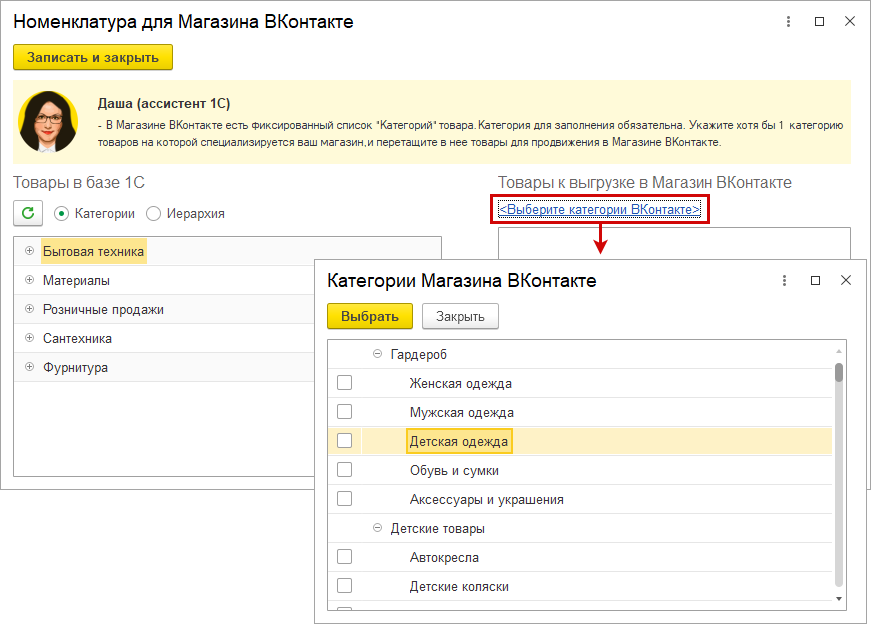Viewport: 871px width, 624px height.
Task: Select the Детская одежда highlighted cell
Action: 459,441
